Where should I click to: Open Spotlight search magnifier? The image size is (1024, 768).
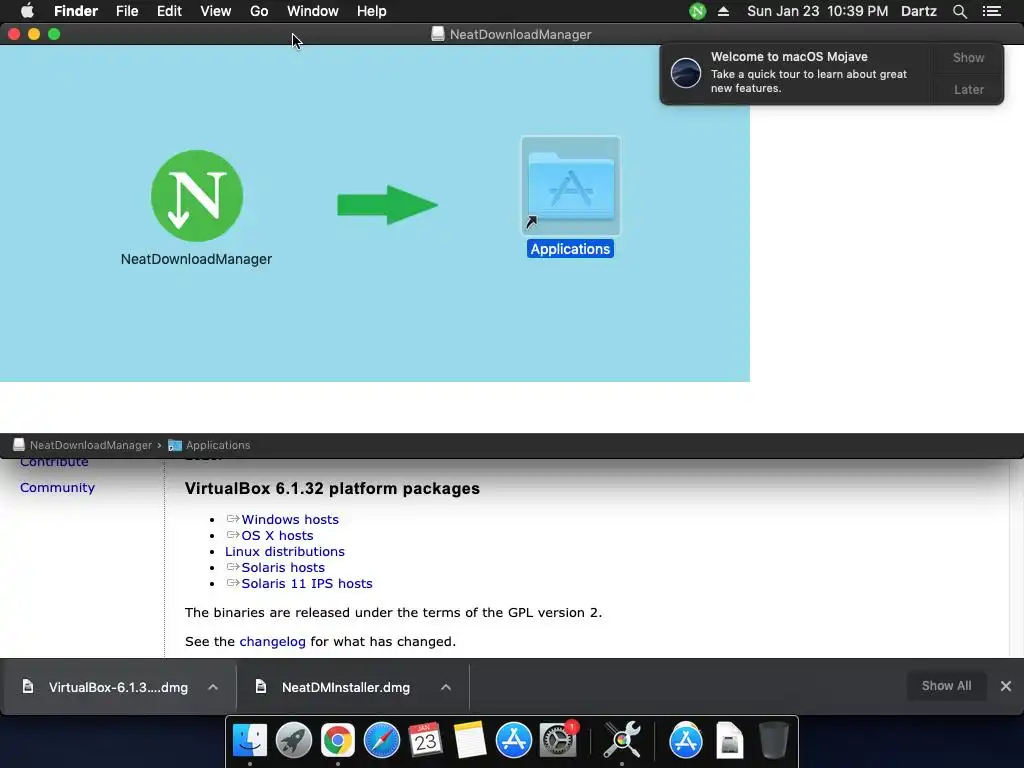coord(959,11)
